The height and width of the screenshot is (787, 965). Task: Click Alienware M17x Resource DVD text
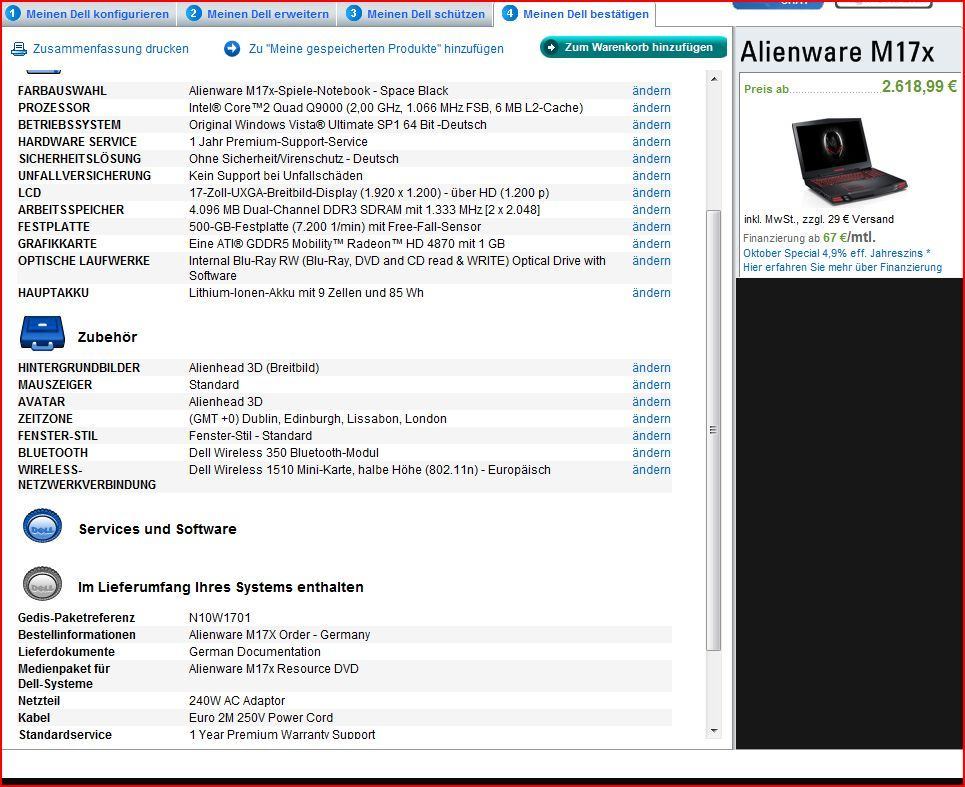pyautogui.click(x=274, y=669)
